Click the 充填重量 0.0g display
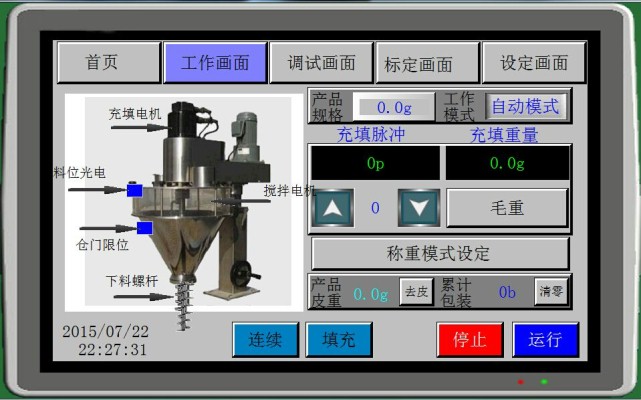This screenshot has height=400, width=641. point(507,163)
